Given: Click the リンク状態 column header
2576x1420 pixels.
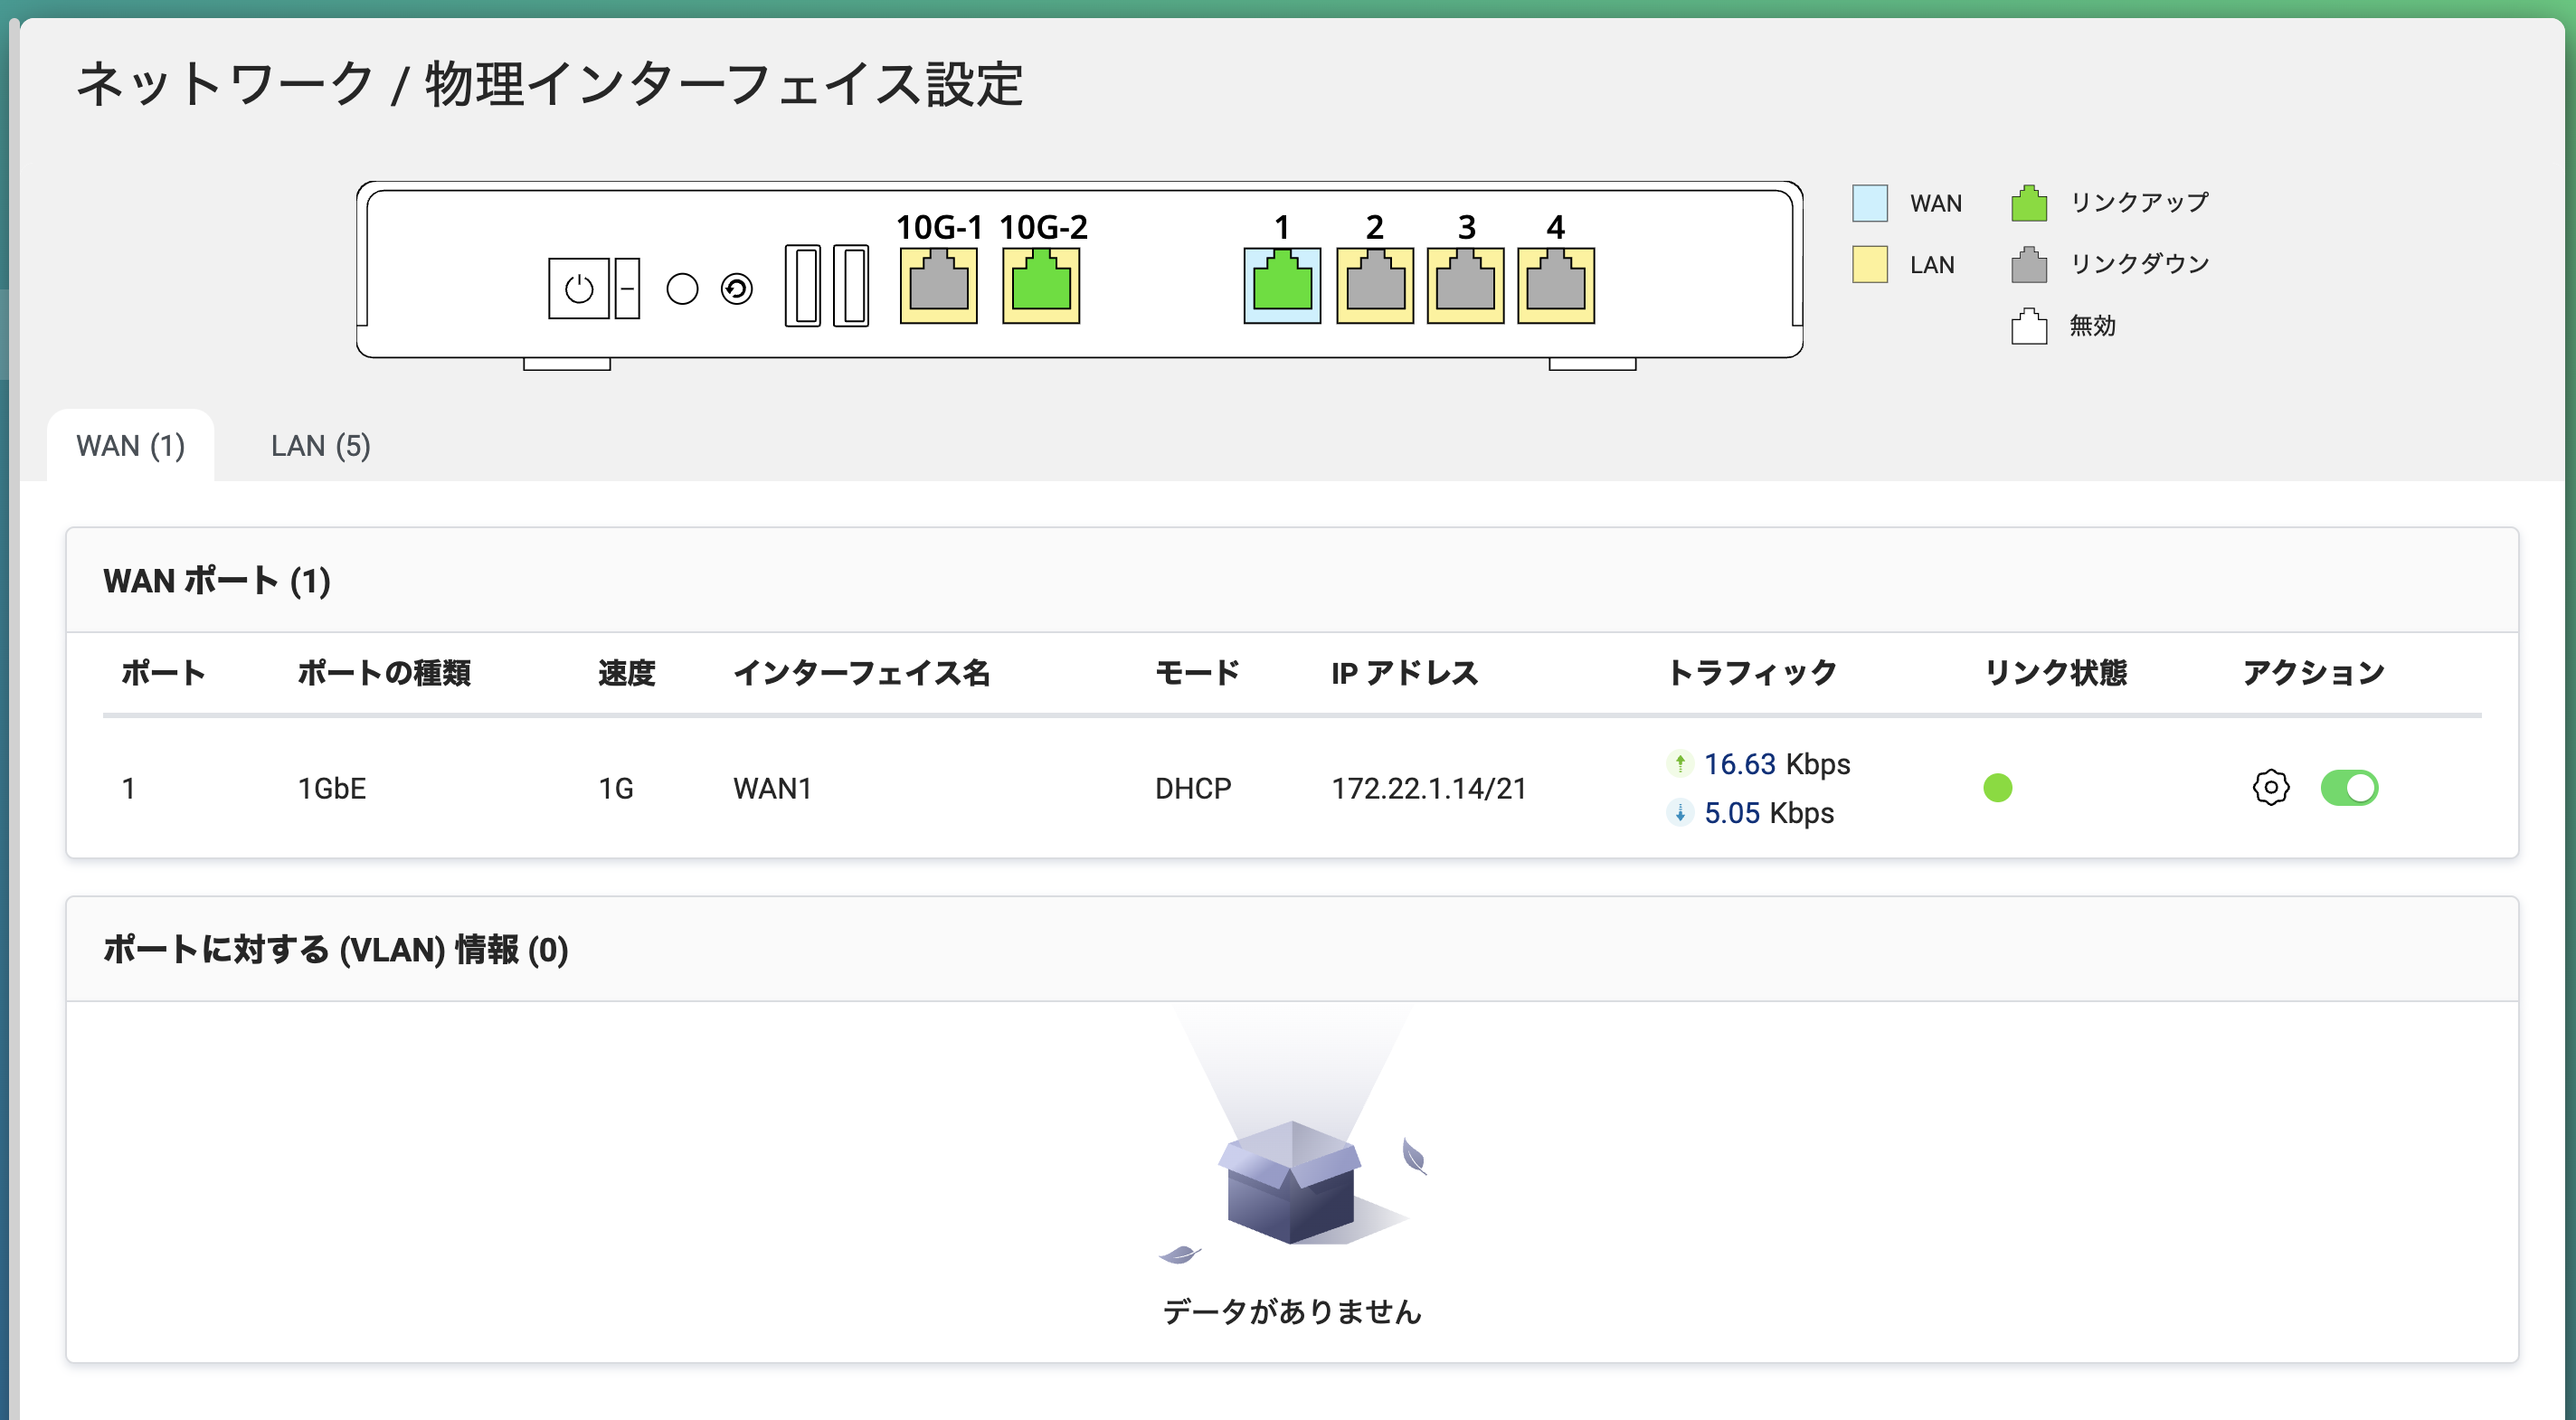Looking at the screenshot, I should (2055, 673).
